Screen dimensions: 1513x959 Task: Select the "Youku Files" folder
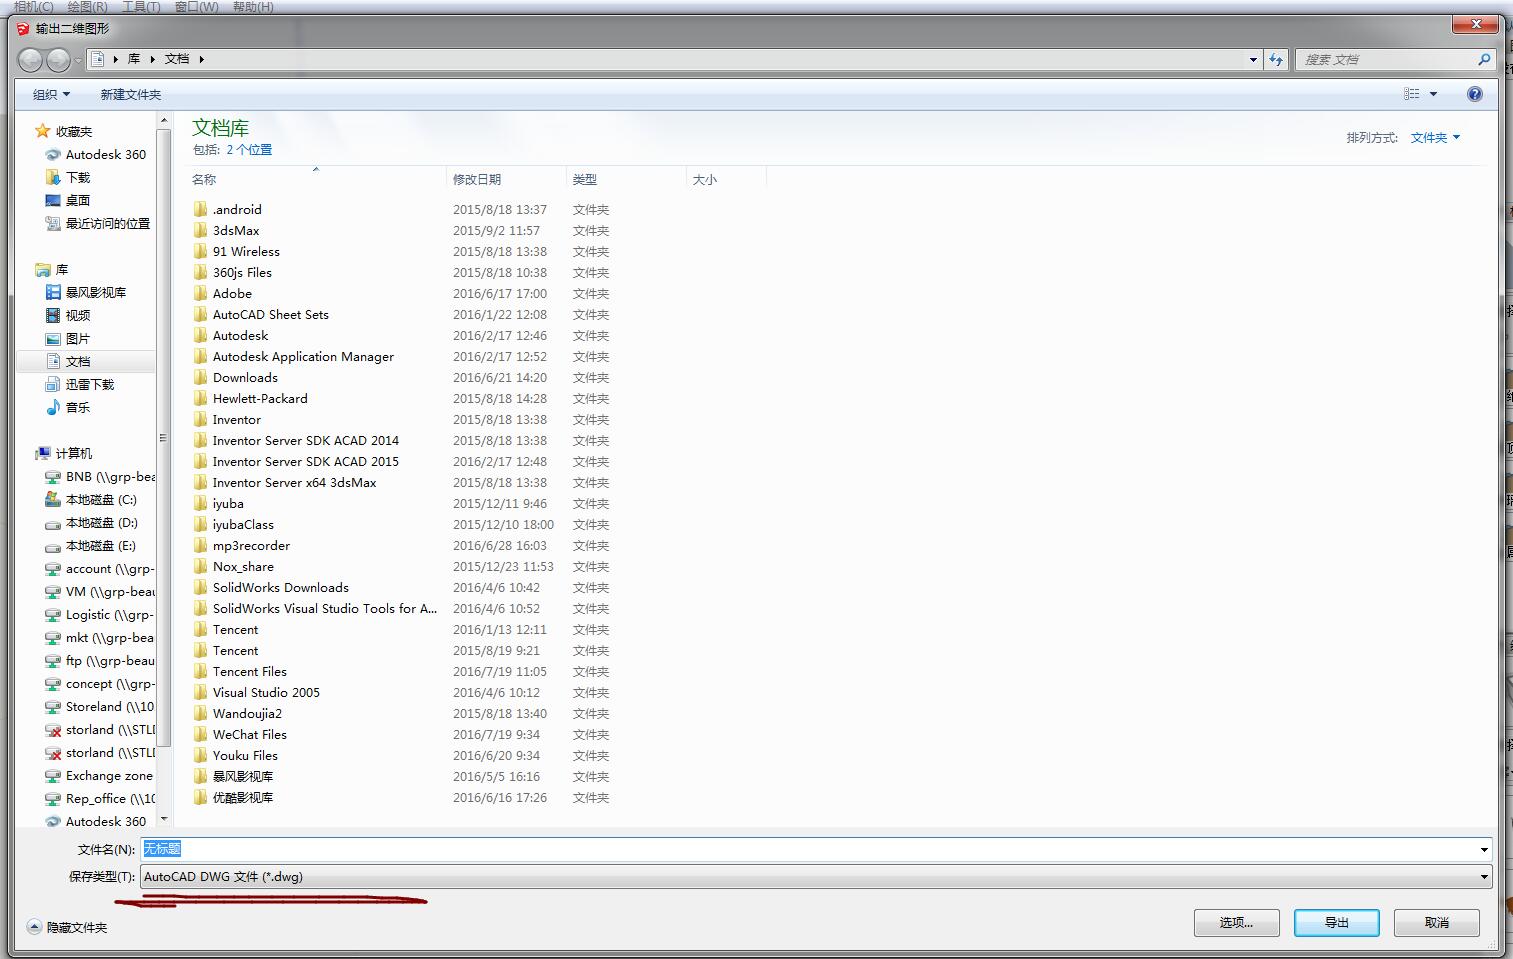(x=245, y=755)
